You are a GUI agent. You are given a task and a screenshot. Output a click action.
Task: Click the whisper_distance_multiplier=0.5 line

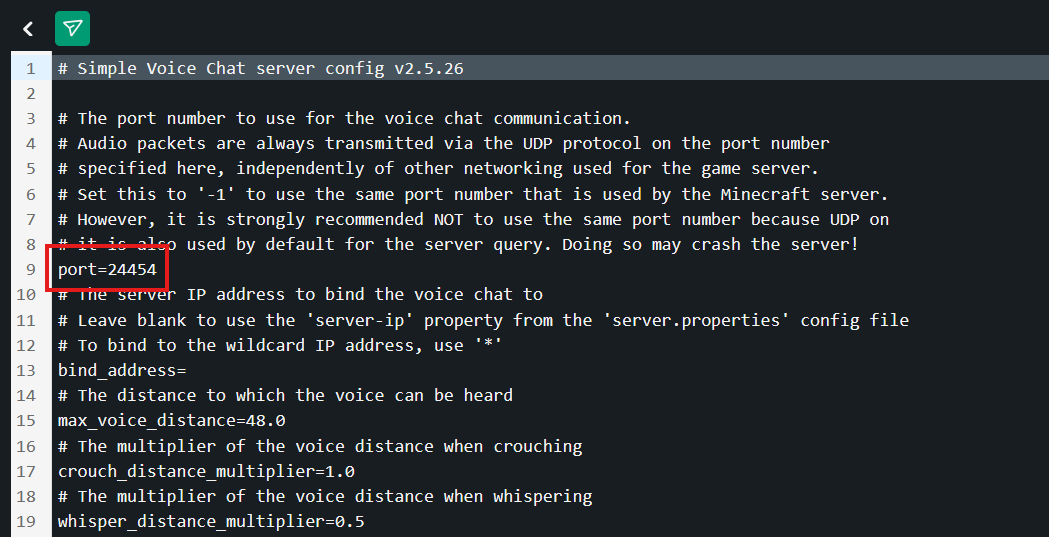[x=211, y=522]
